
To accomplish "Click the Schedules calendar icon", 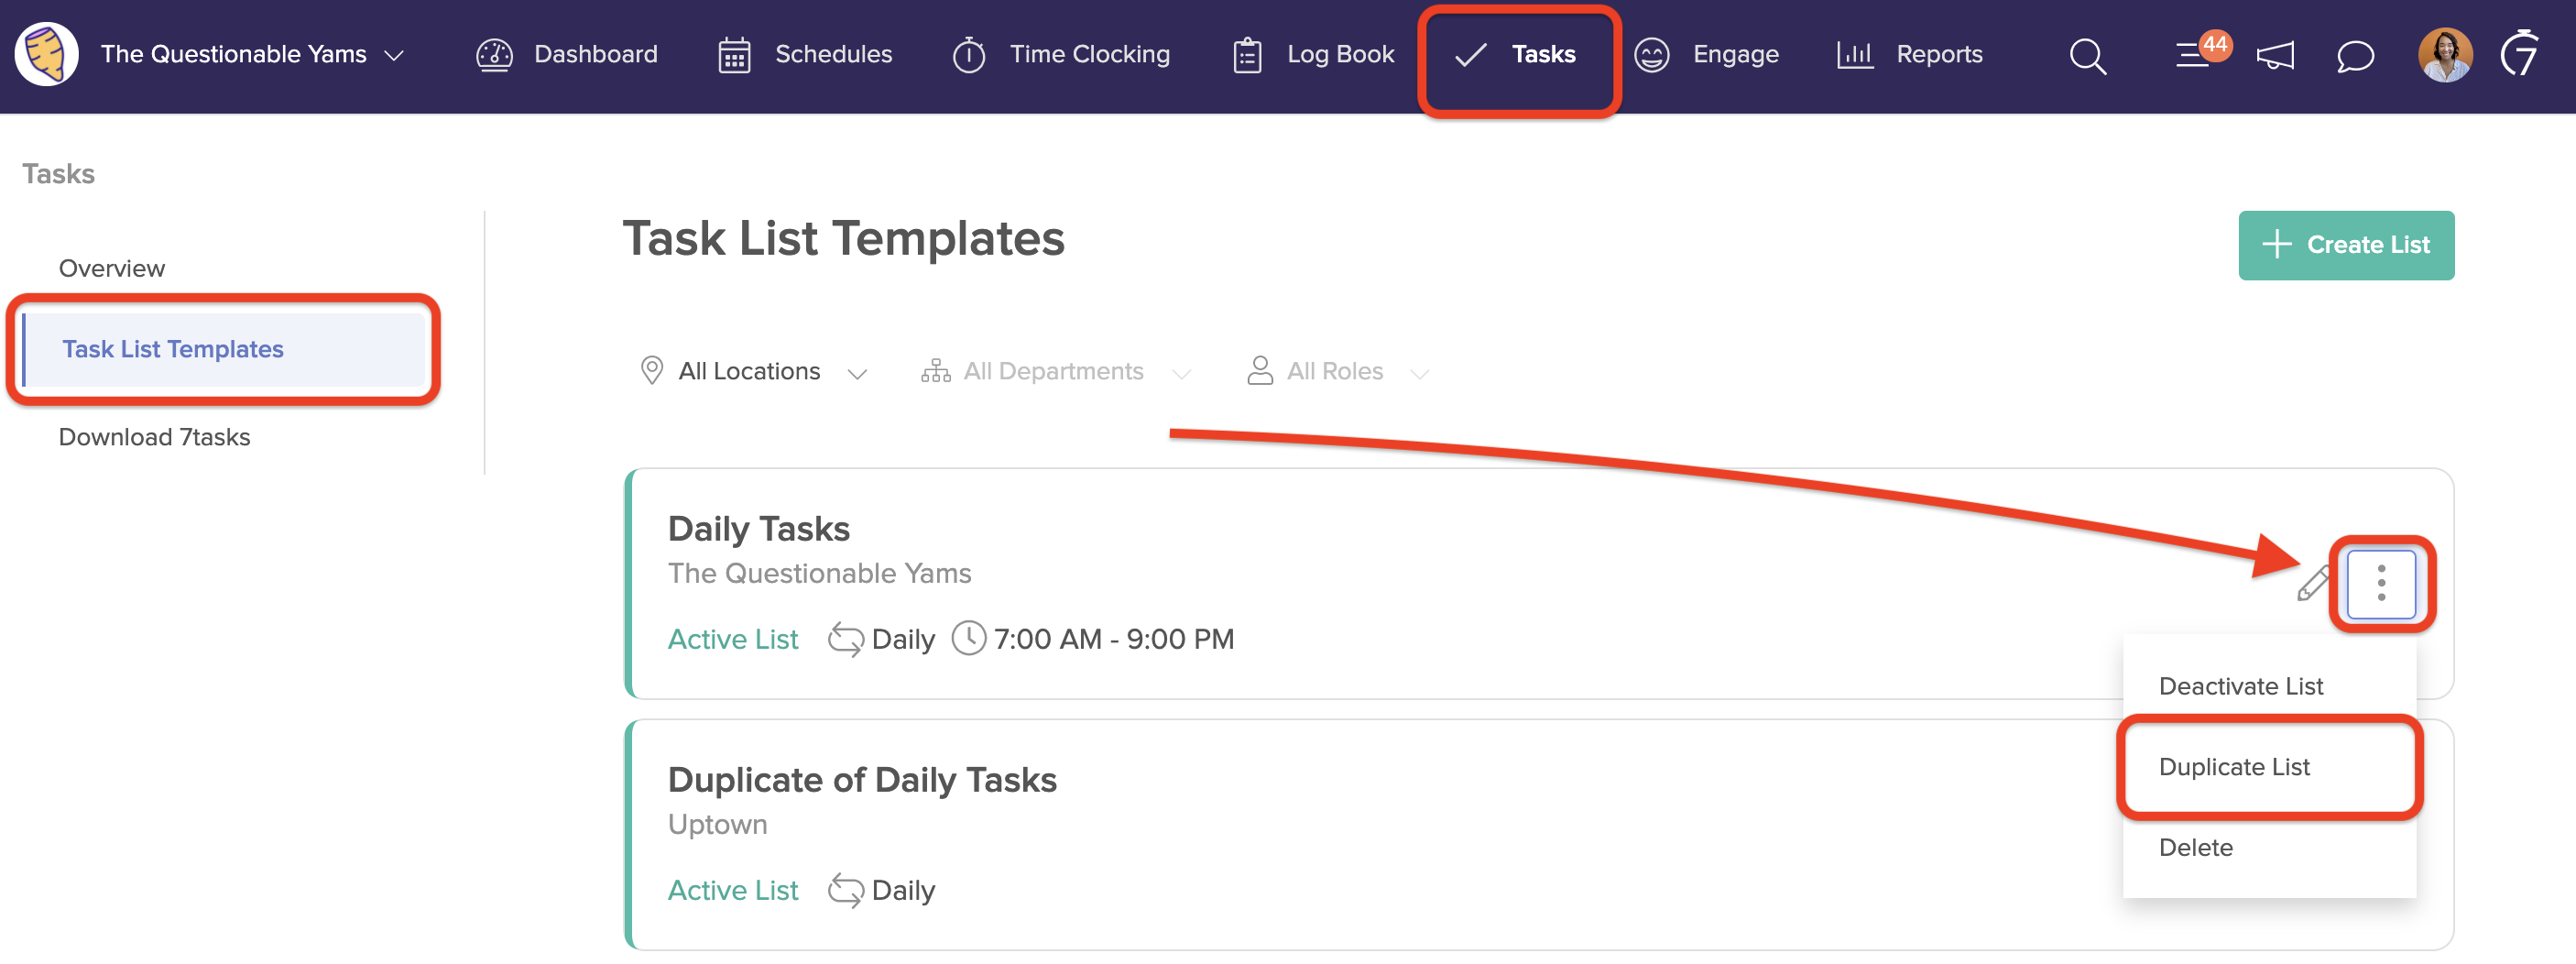I will 734,55.
